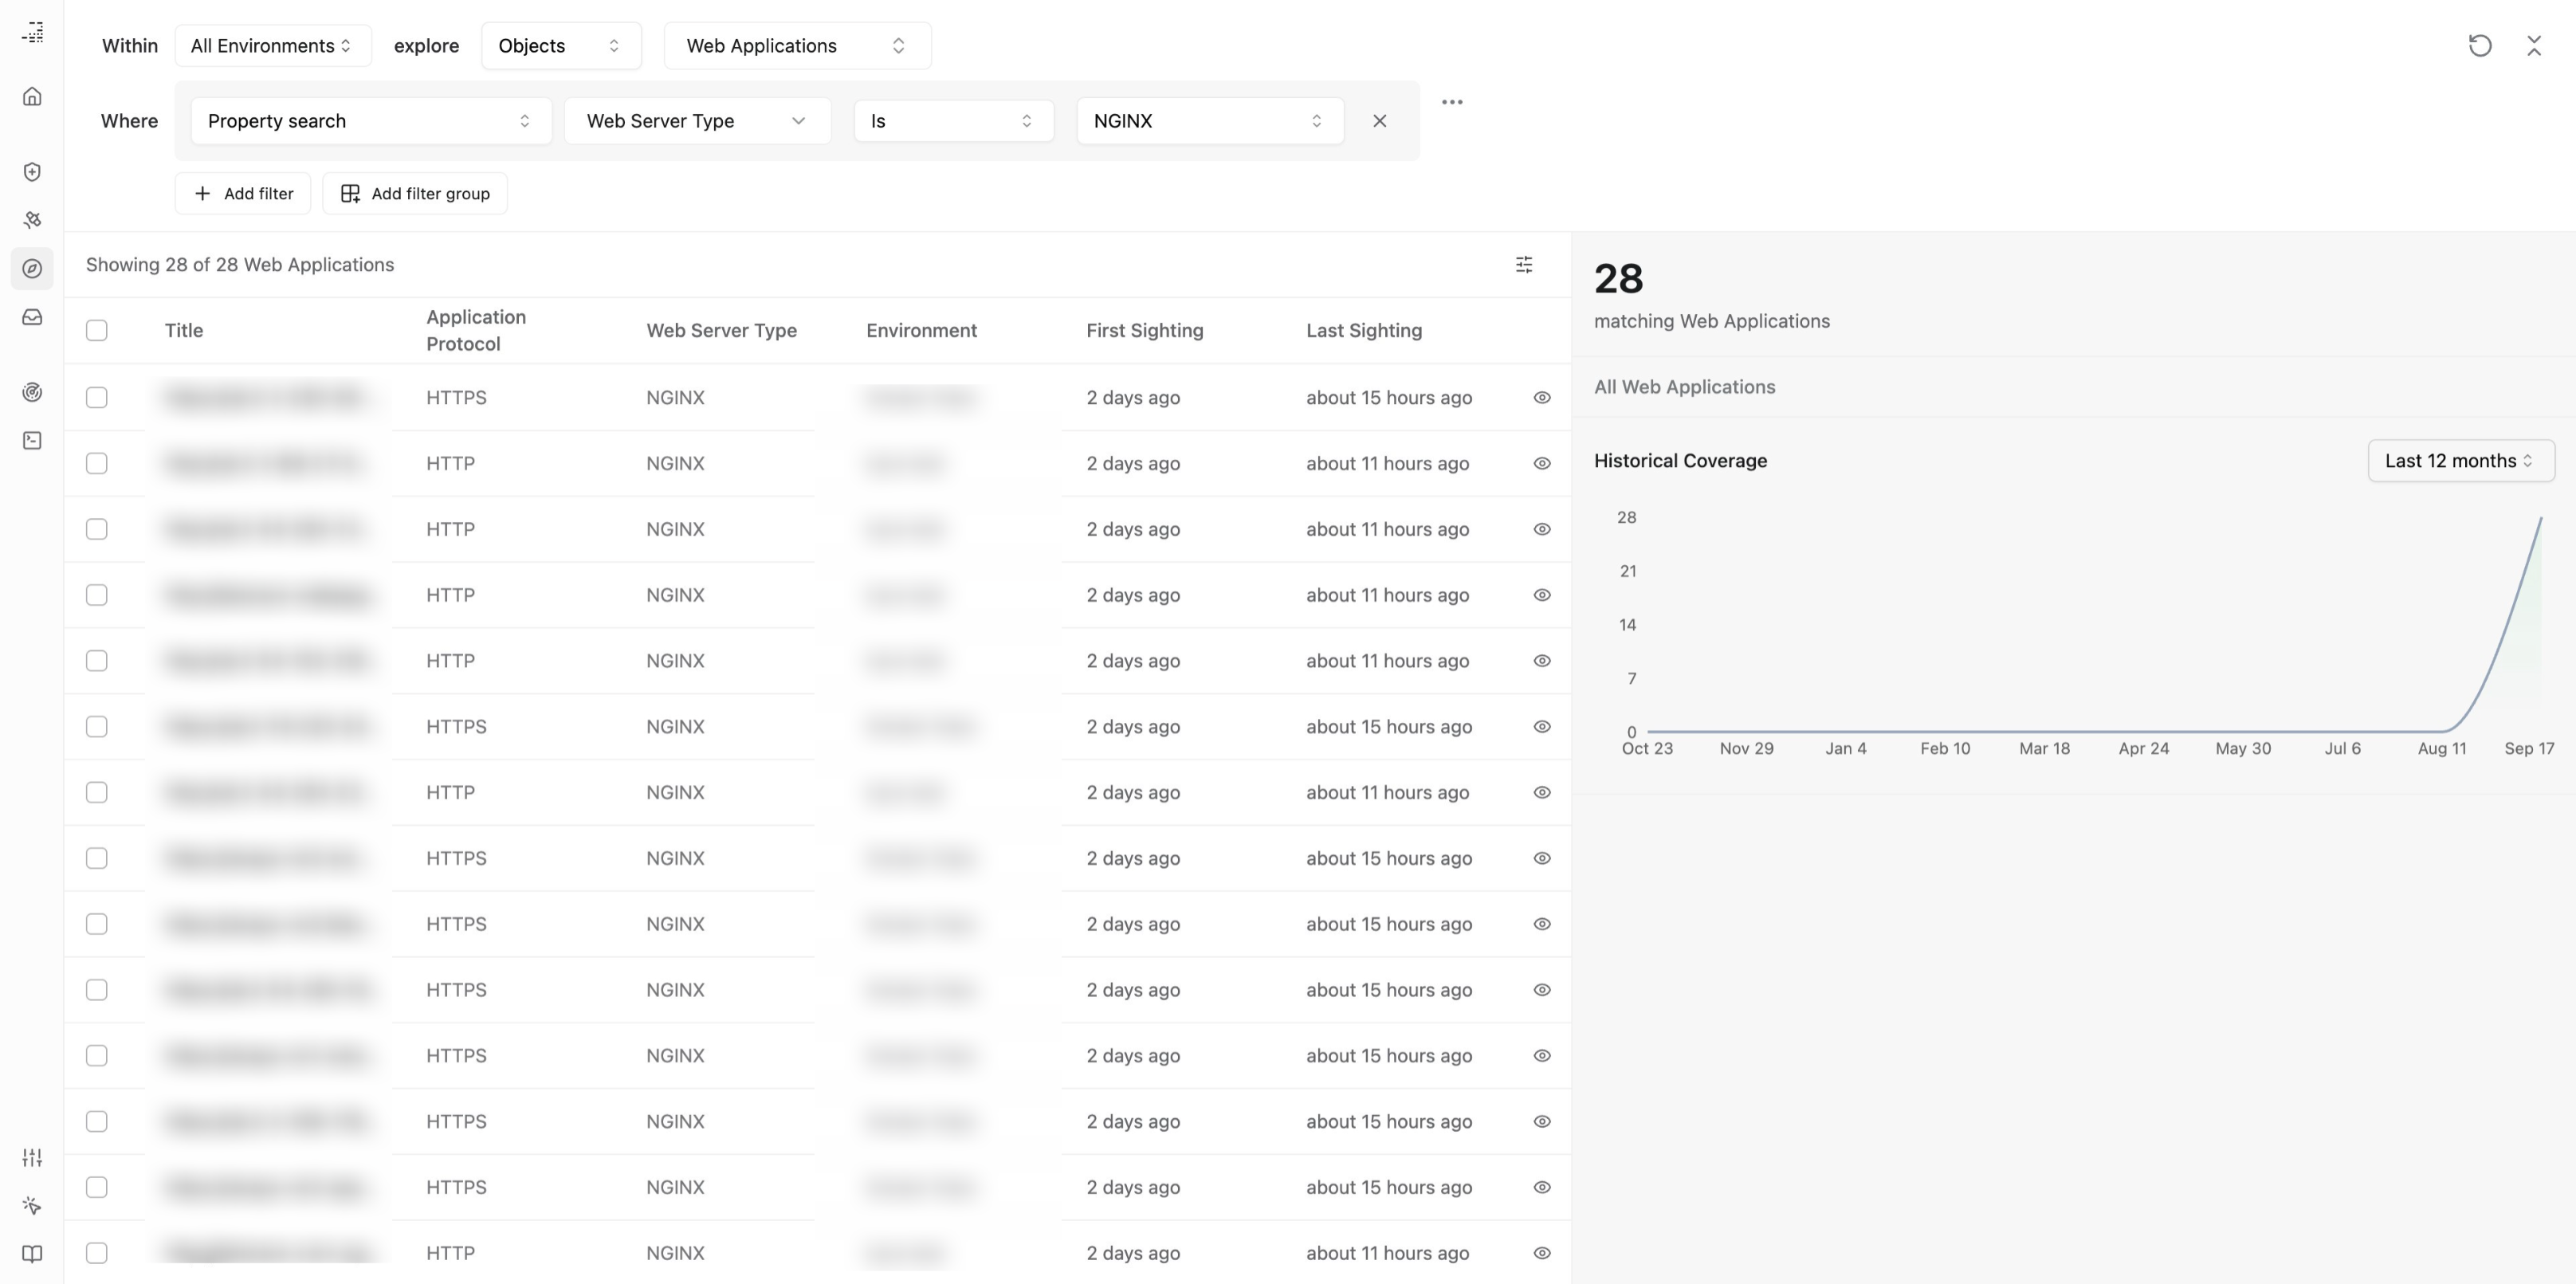Open the Last 12 months range dropdown
Screen dimensions: 2576x1284
point(2460,461)
